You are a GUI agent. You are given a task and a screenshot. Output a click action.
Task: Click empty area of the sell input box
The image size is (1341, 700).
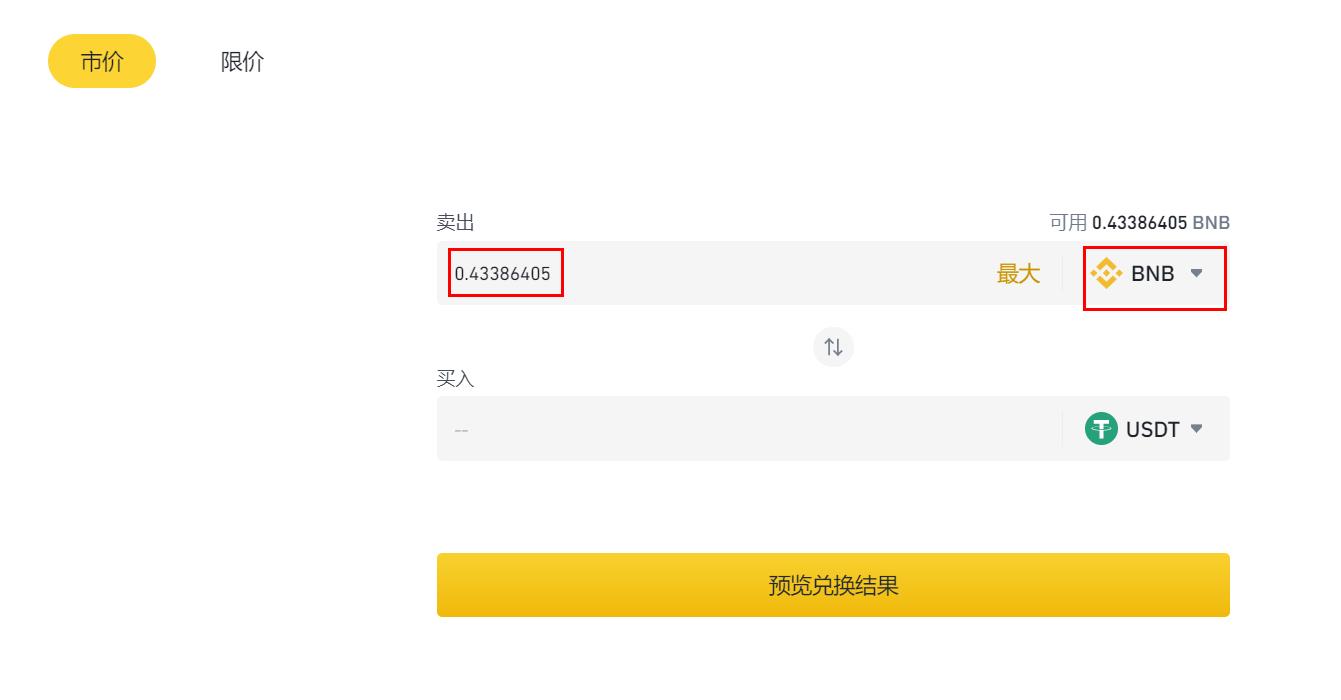coord(775,273)
